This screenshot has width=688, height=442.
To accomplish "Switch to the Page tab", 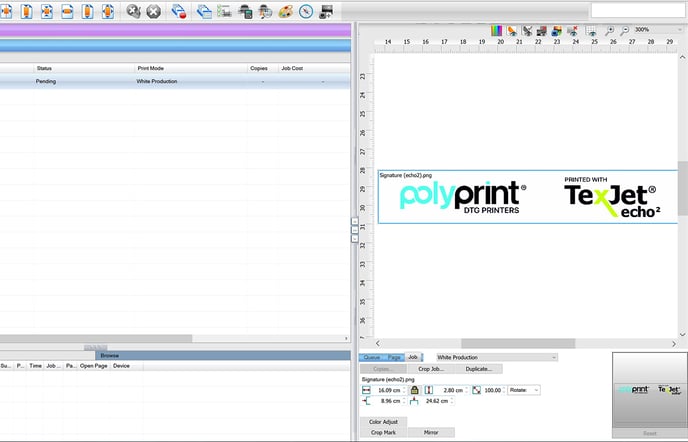I will [394, 357].
